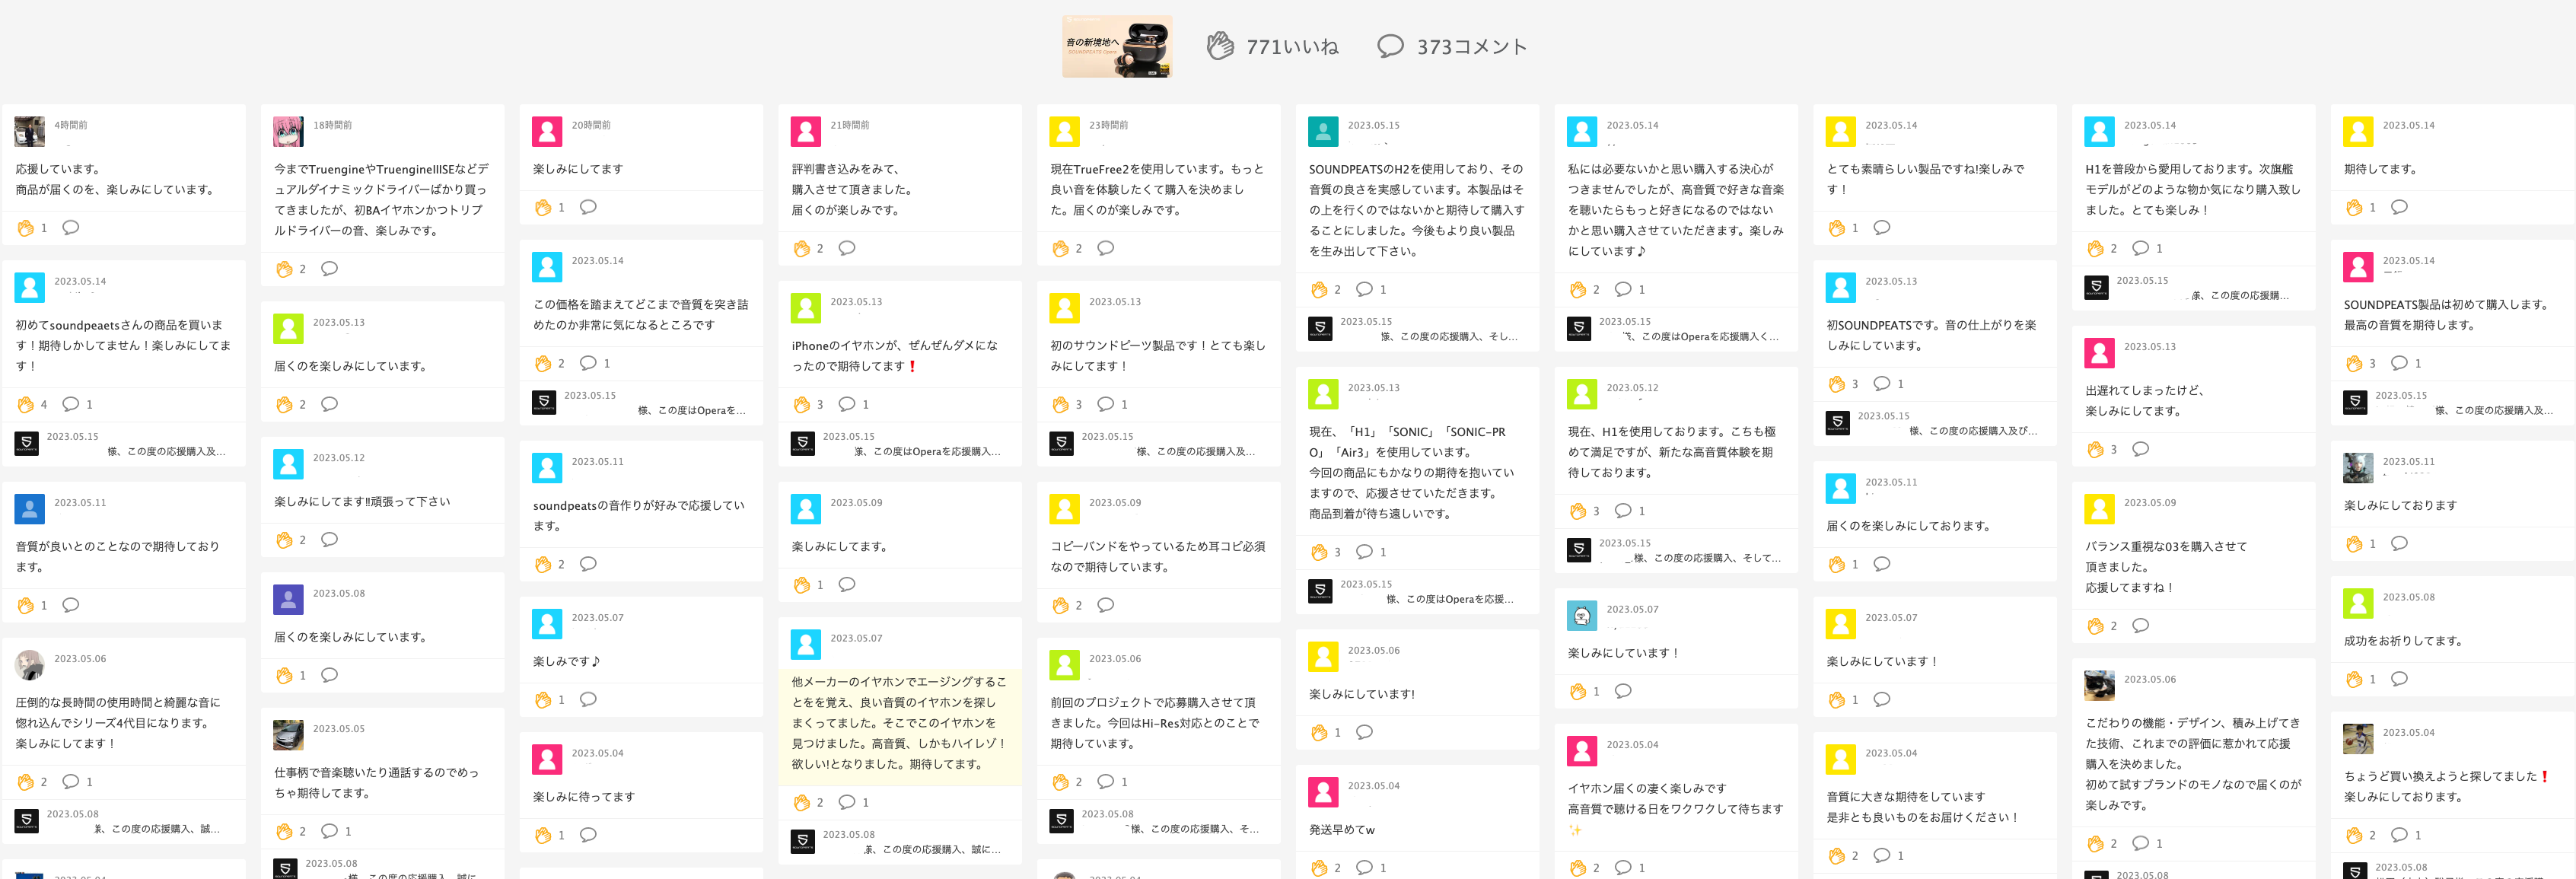The image size is (2576, 879).
Task: Open the Opera earbuds project thumbnail
Action: pyautogui.click(x=1116, y=47)
